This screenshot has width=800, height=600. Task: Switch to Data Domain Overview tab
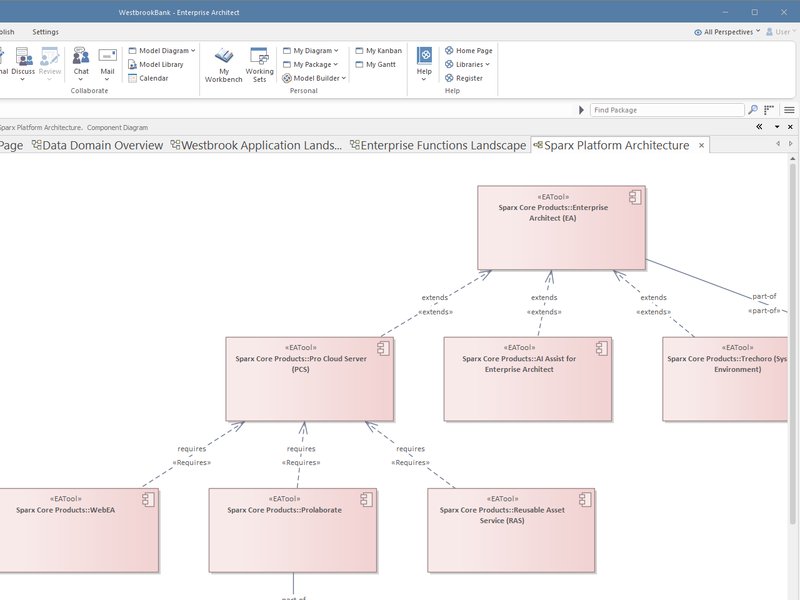(97, 145)
